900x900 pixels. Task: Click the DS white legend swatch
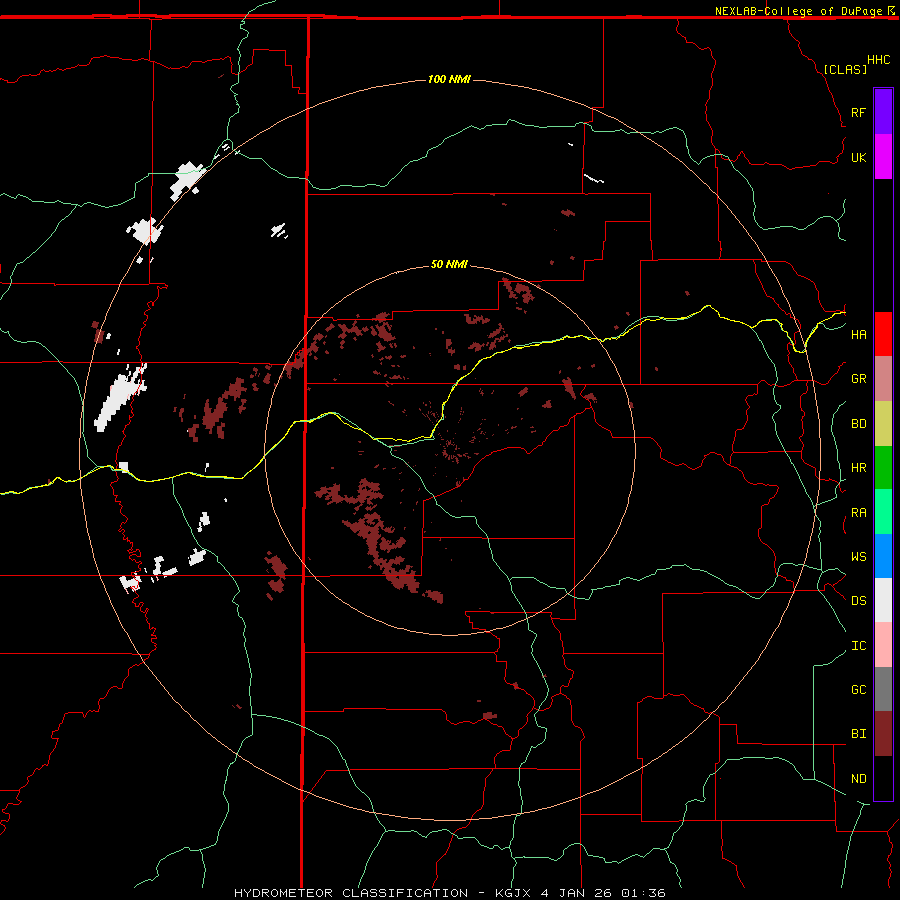883,600
